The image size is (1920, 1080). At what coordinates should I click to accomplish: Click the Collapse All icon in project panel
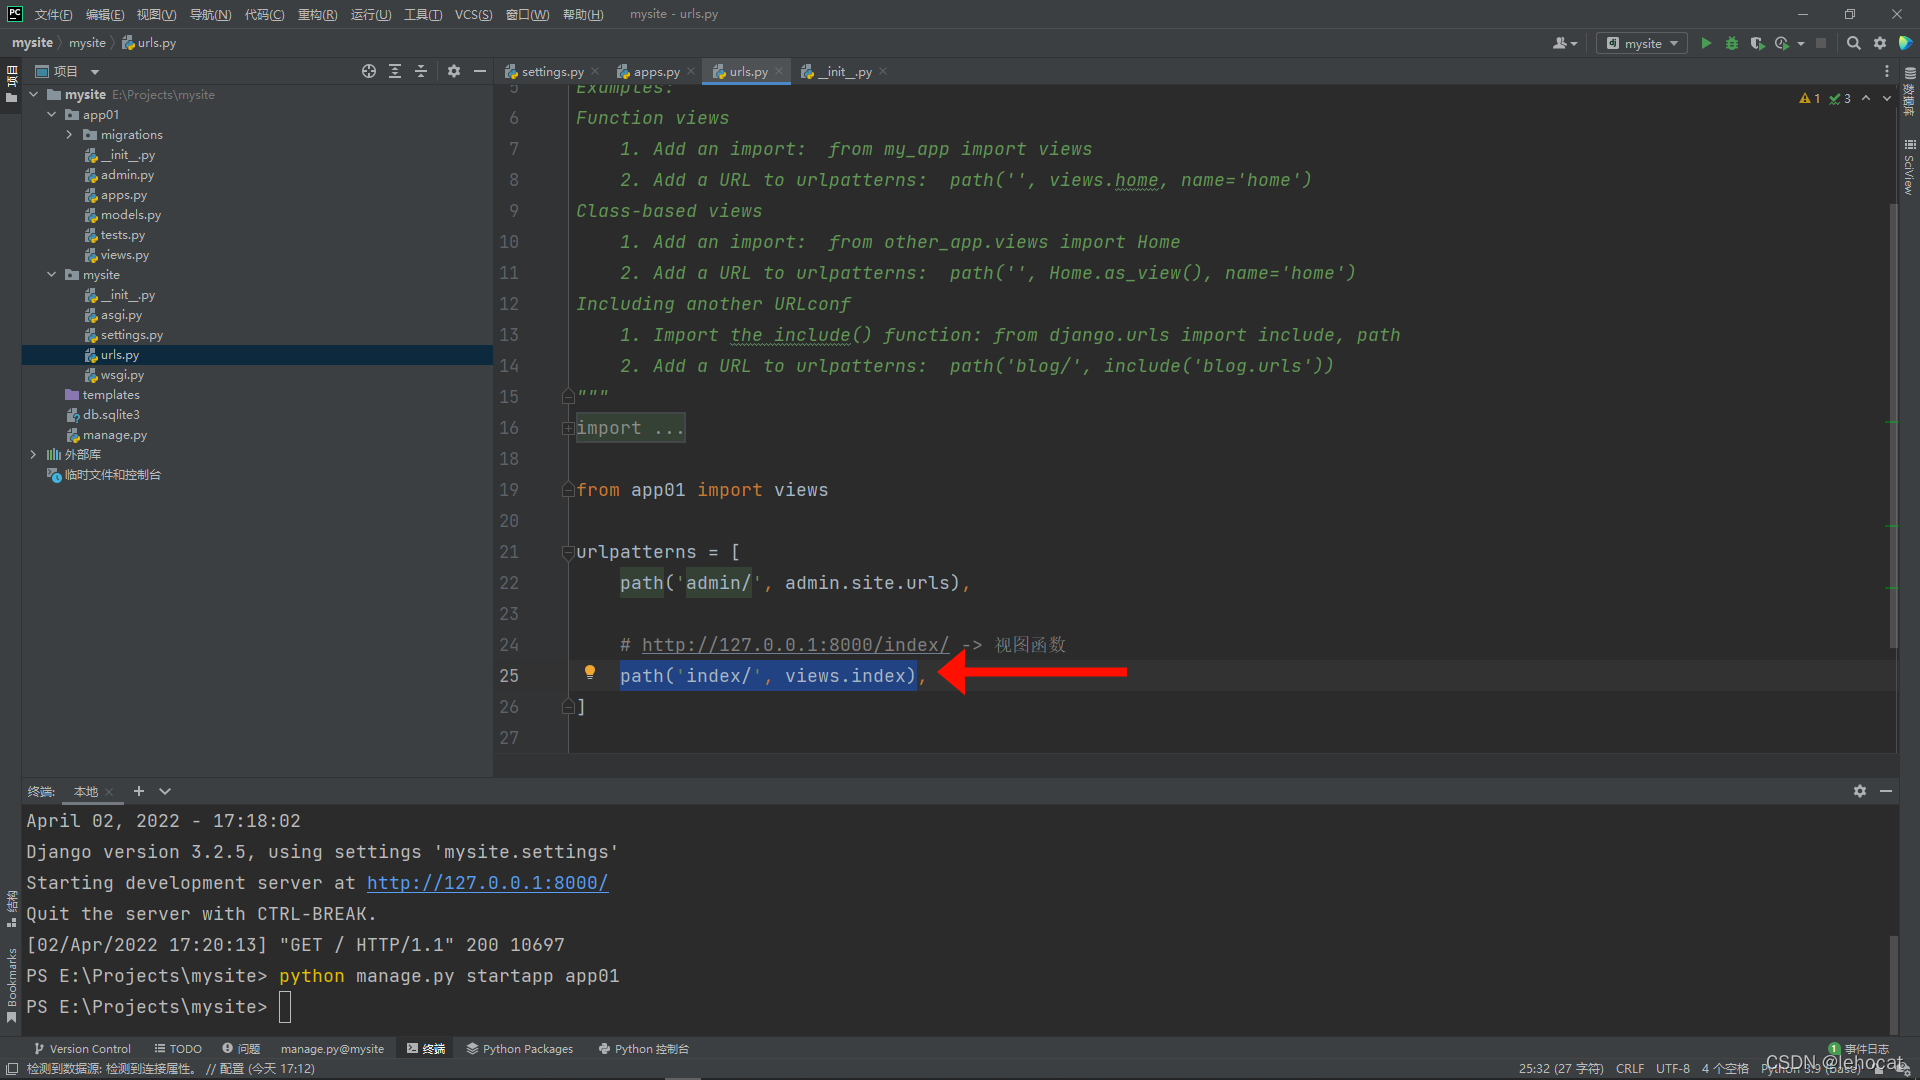tap(421, 71)
